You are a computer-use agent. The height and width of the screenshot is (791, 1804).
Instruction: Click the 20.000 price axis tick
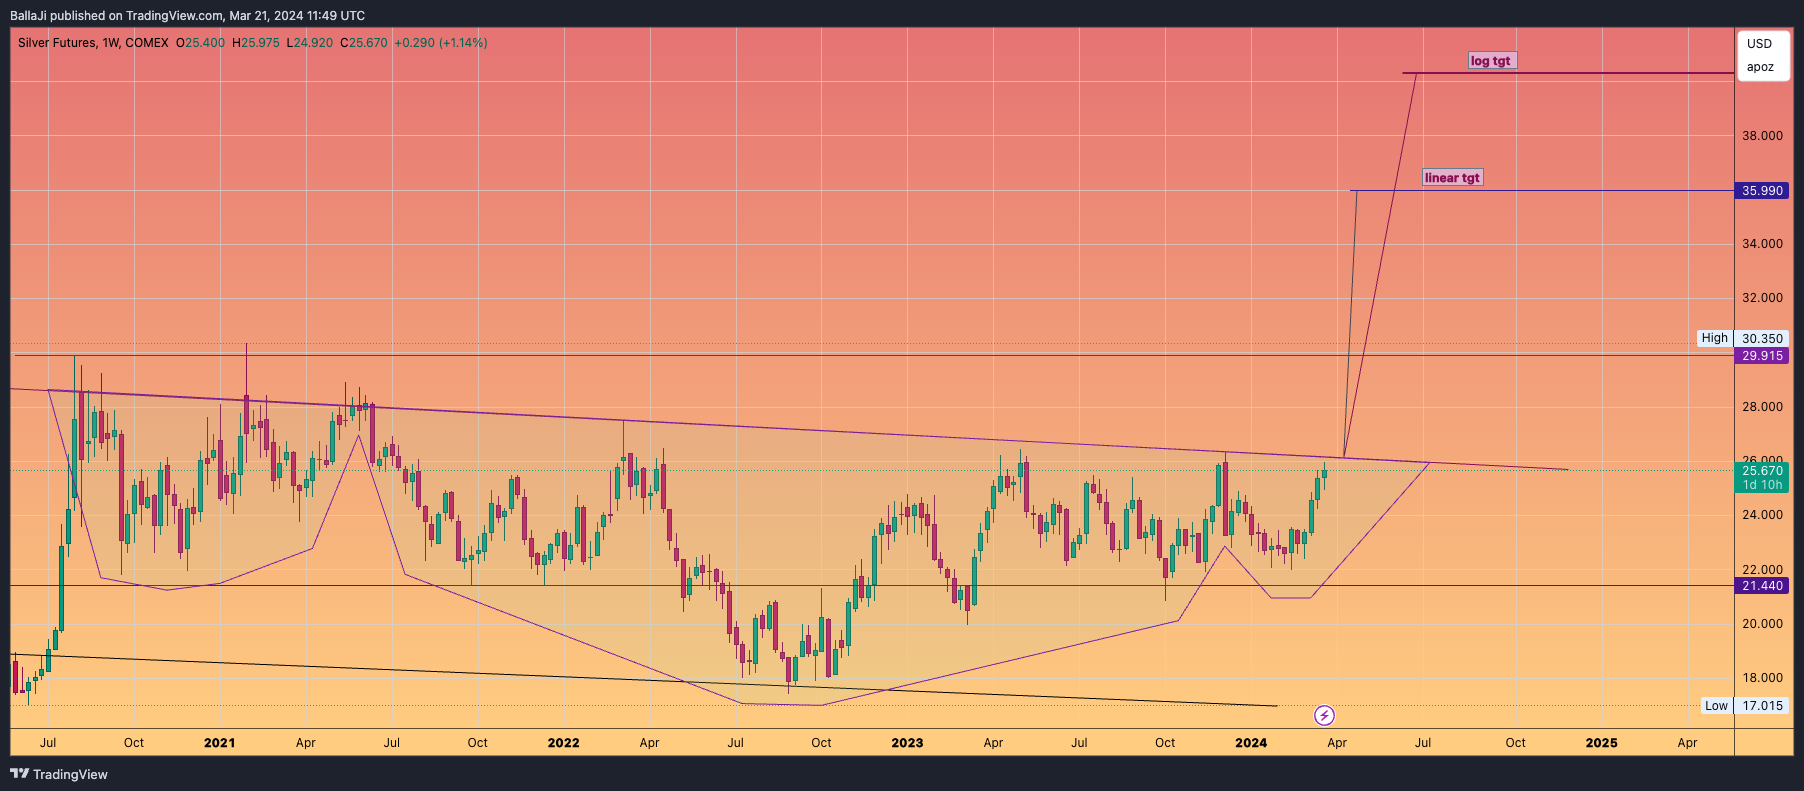pos(1762,624)
